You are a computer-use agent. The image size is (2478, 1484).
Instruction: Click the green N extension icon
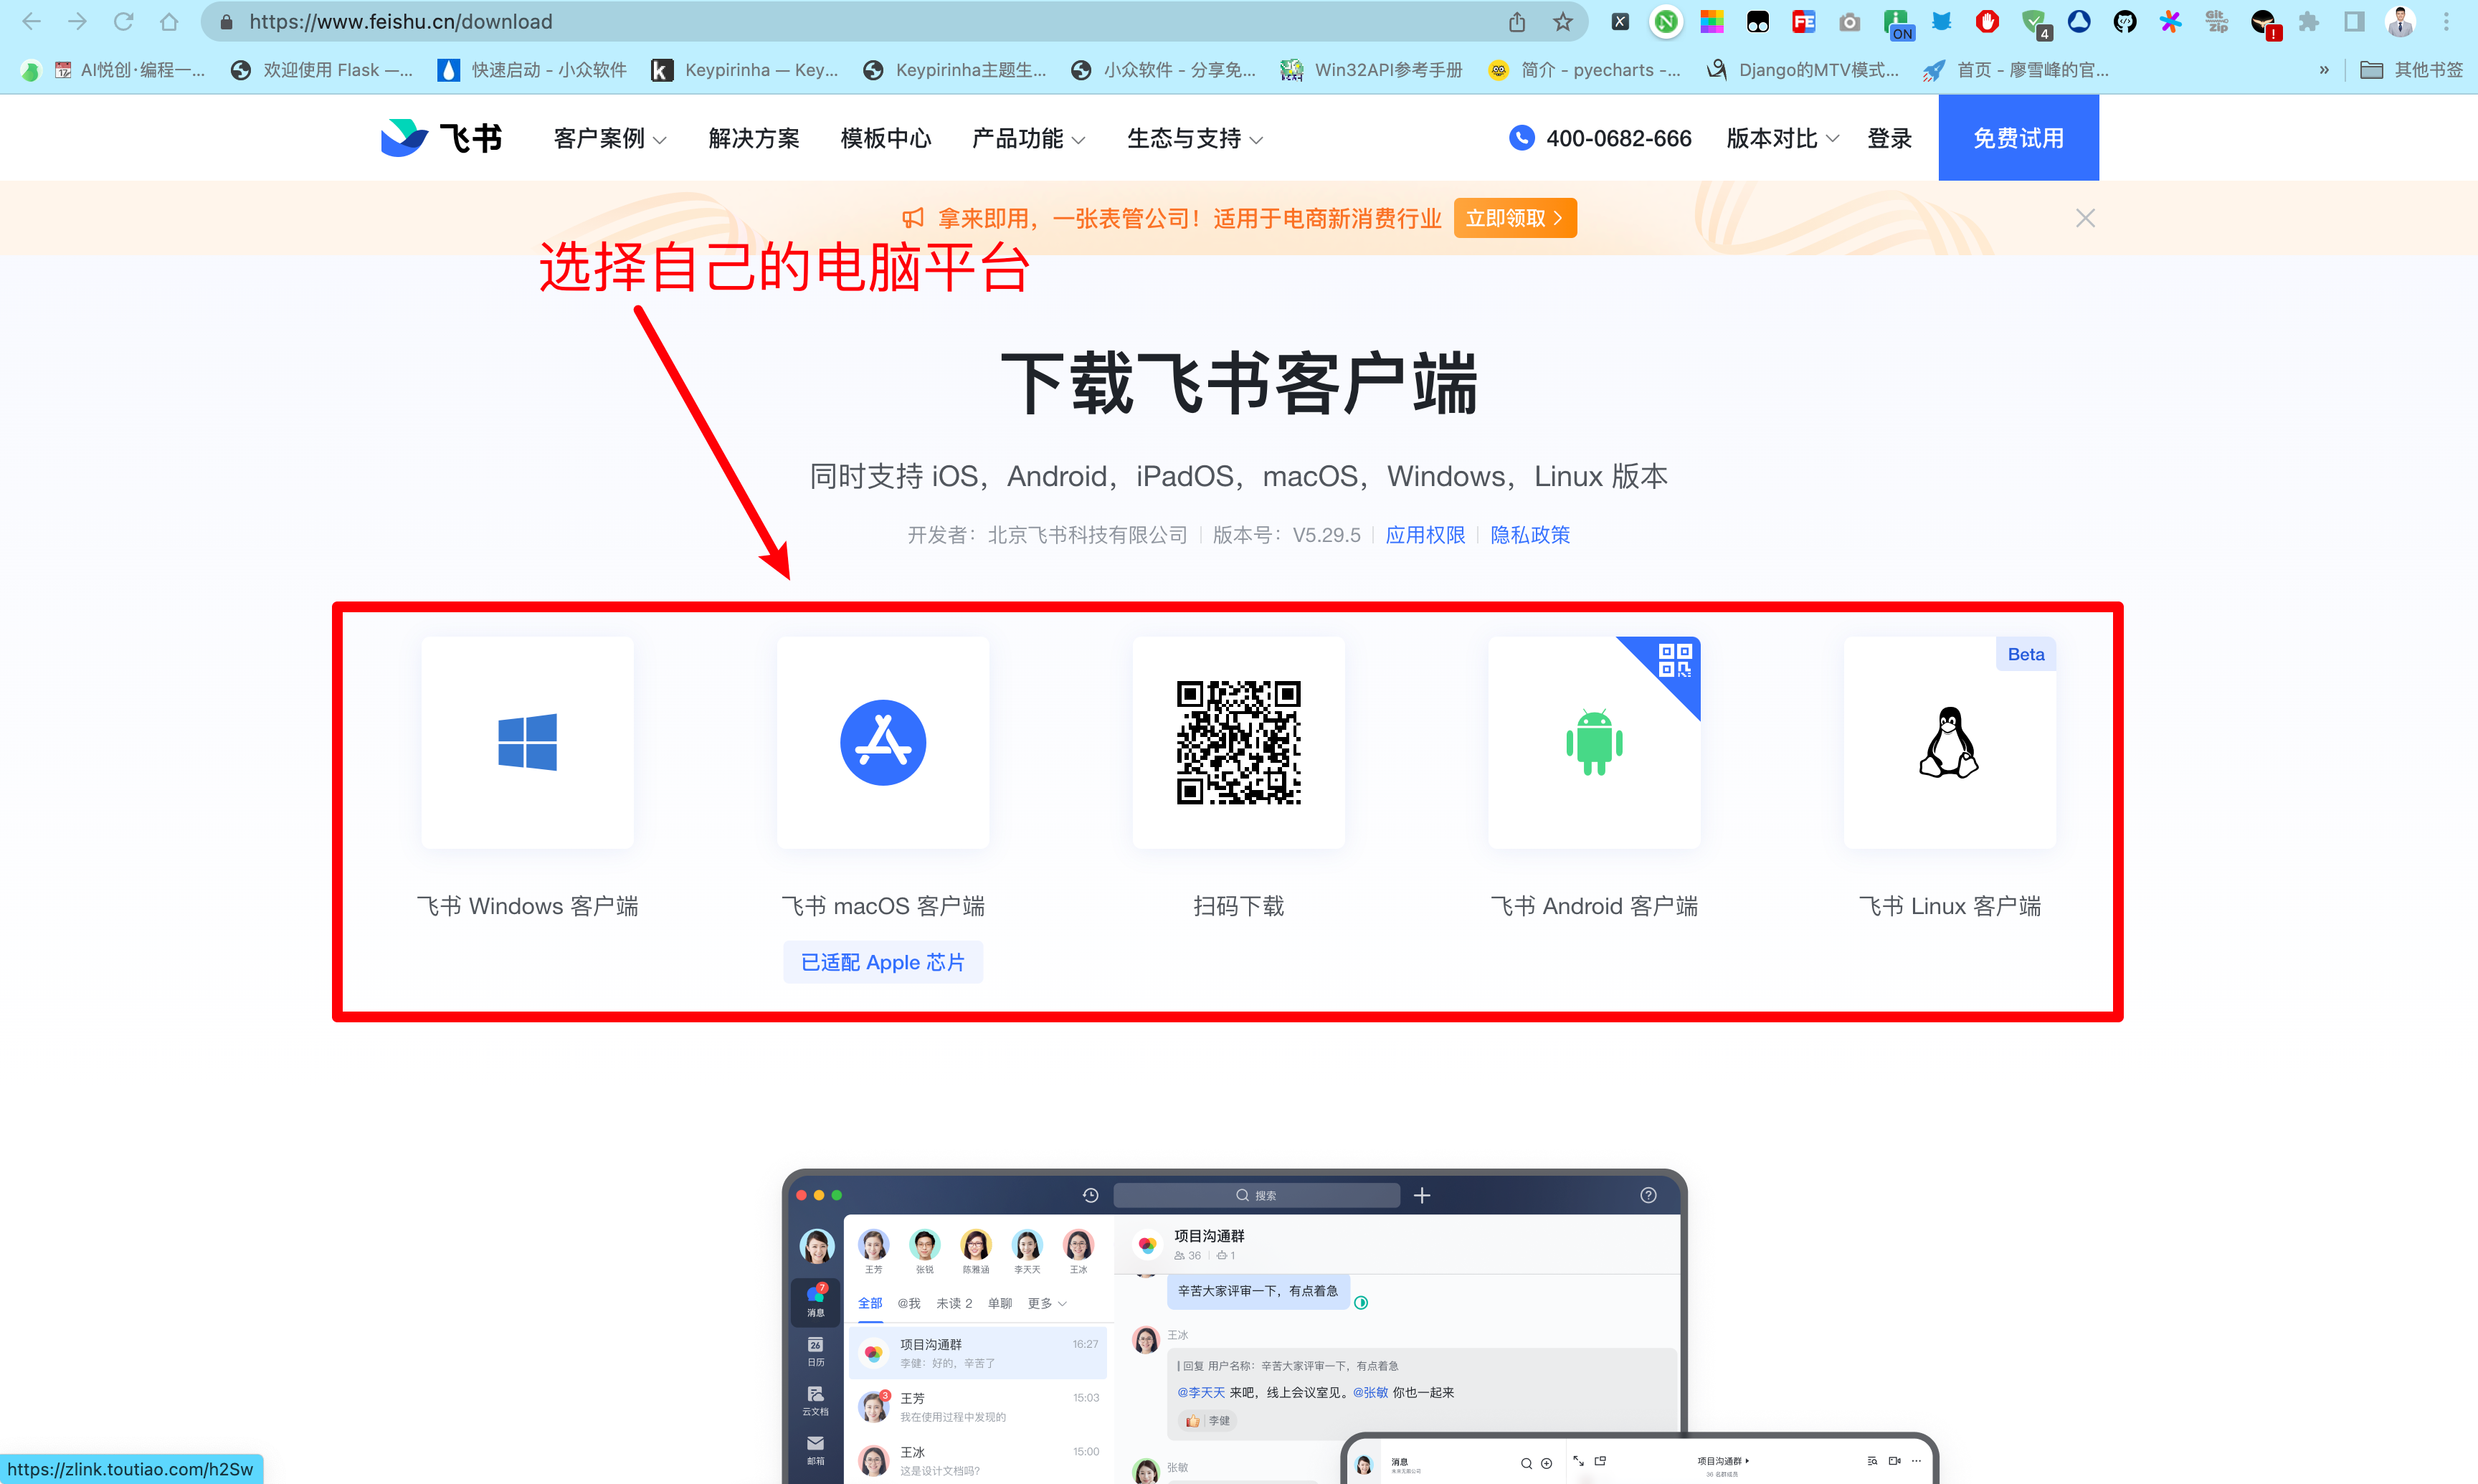click(x=1666, y=21)
